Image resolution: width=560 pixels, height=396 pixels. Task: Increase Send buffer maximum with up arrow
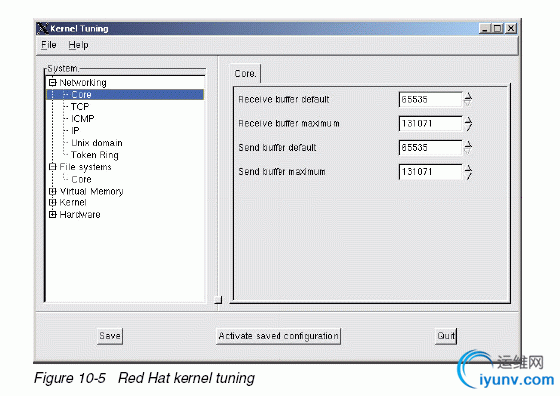(x=468, y=168)
